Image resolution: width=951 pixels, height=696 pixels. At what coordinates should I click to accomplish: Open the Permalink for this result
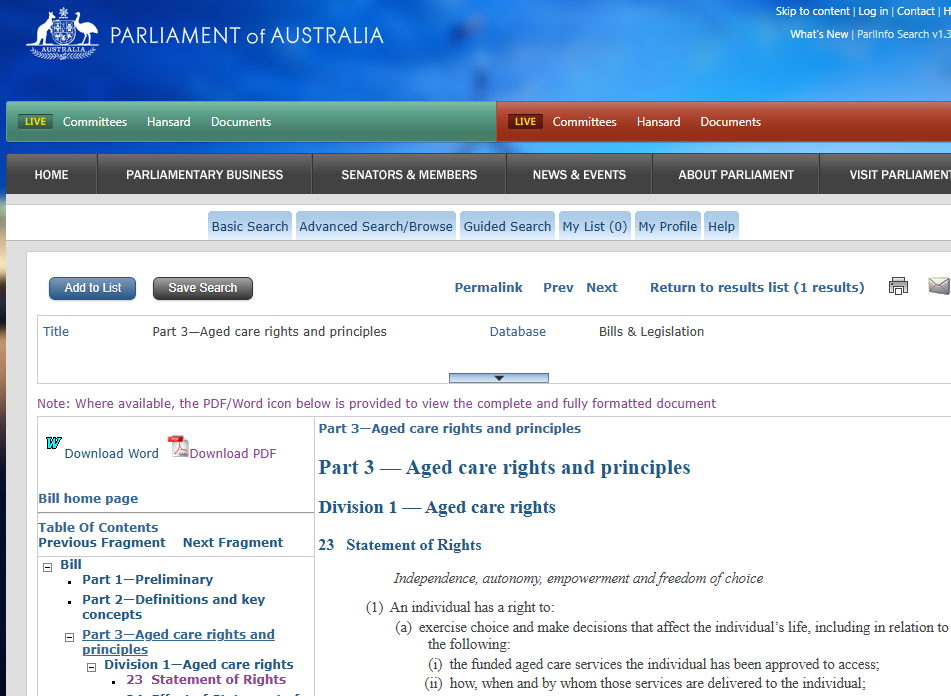coord(488,287)
